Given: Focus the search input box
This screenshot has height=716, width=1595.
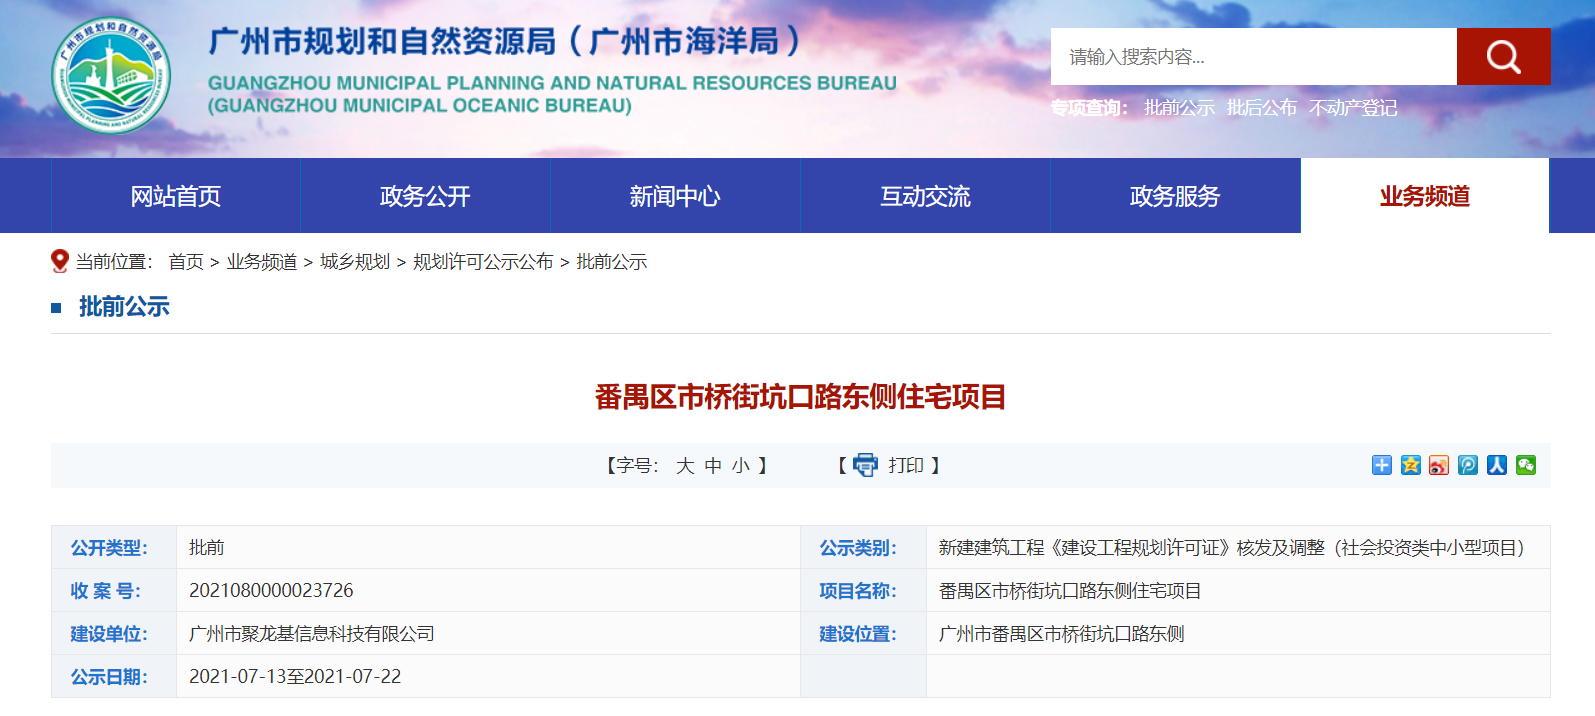Looking at the screenshot, I should 1254,57.
